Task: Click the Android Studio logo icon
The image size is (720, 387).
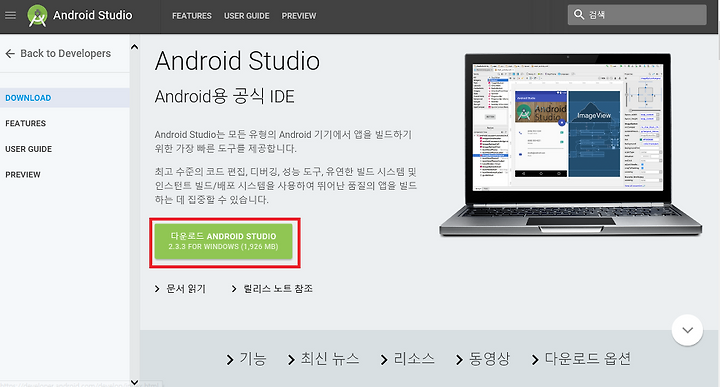Action: [37, 16]
